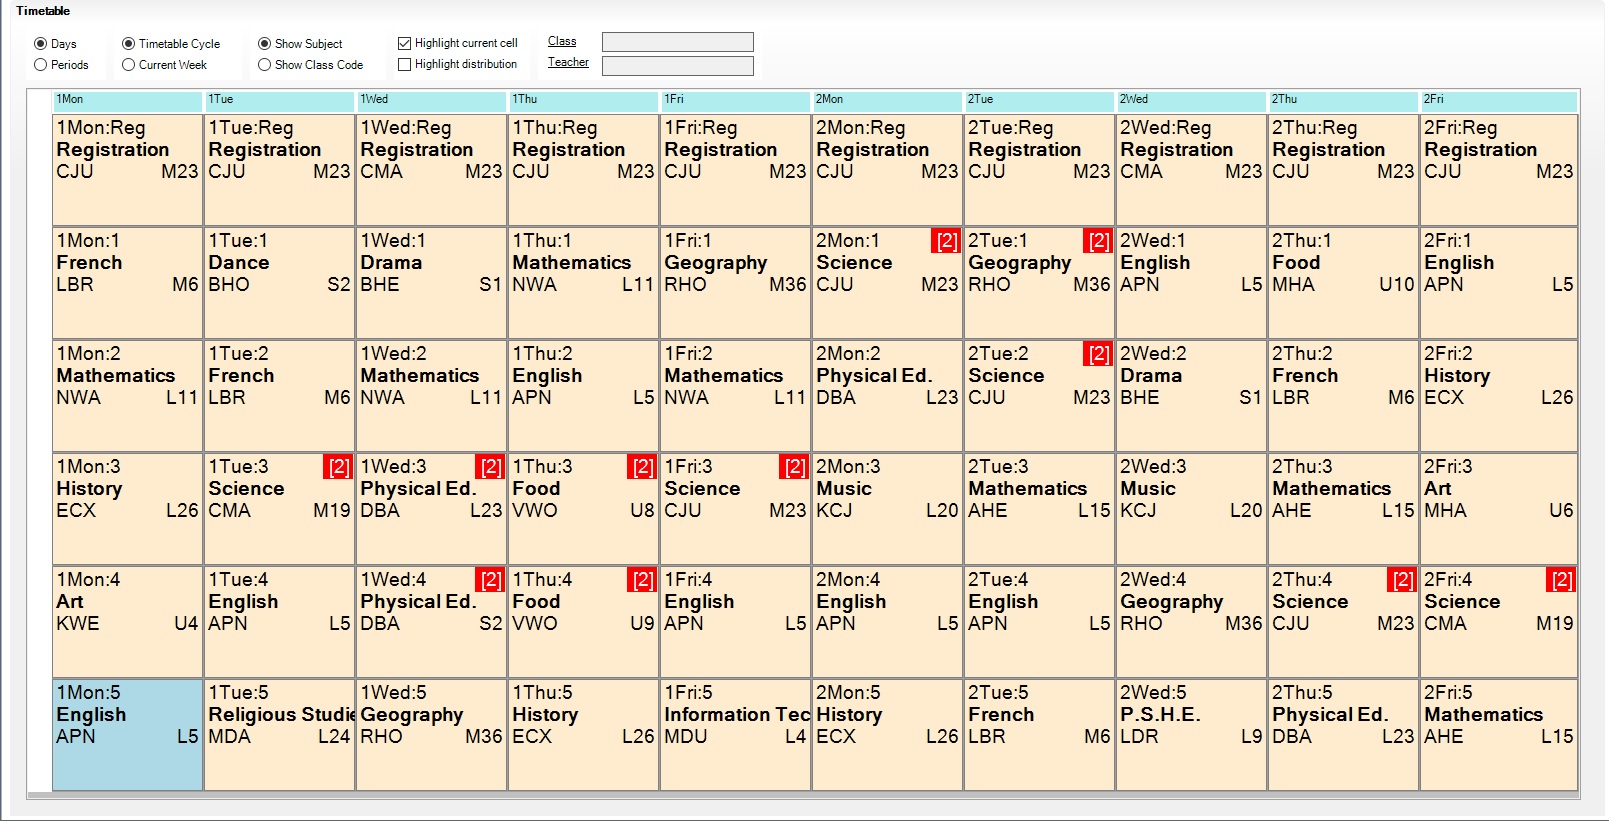Click the red [2] badge on 2Fri:4 Science
The image size is (1609, 821).
point(1561,580)
